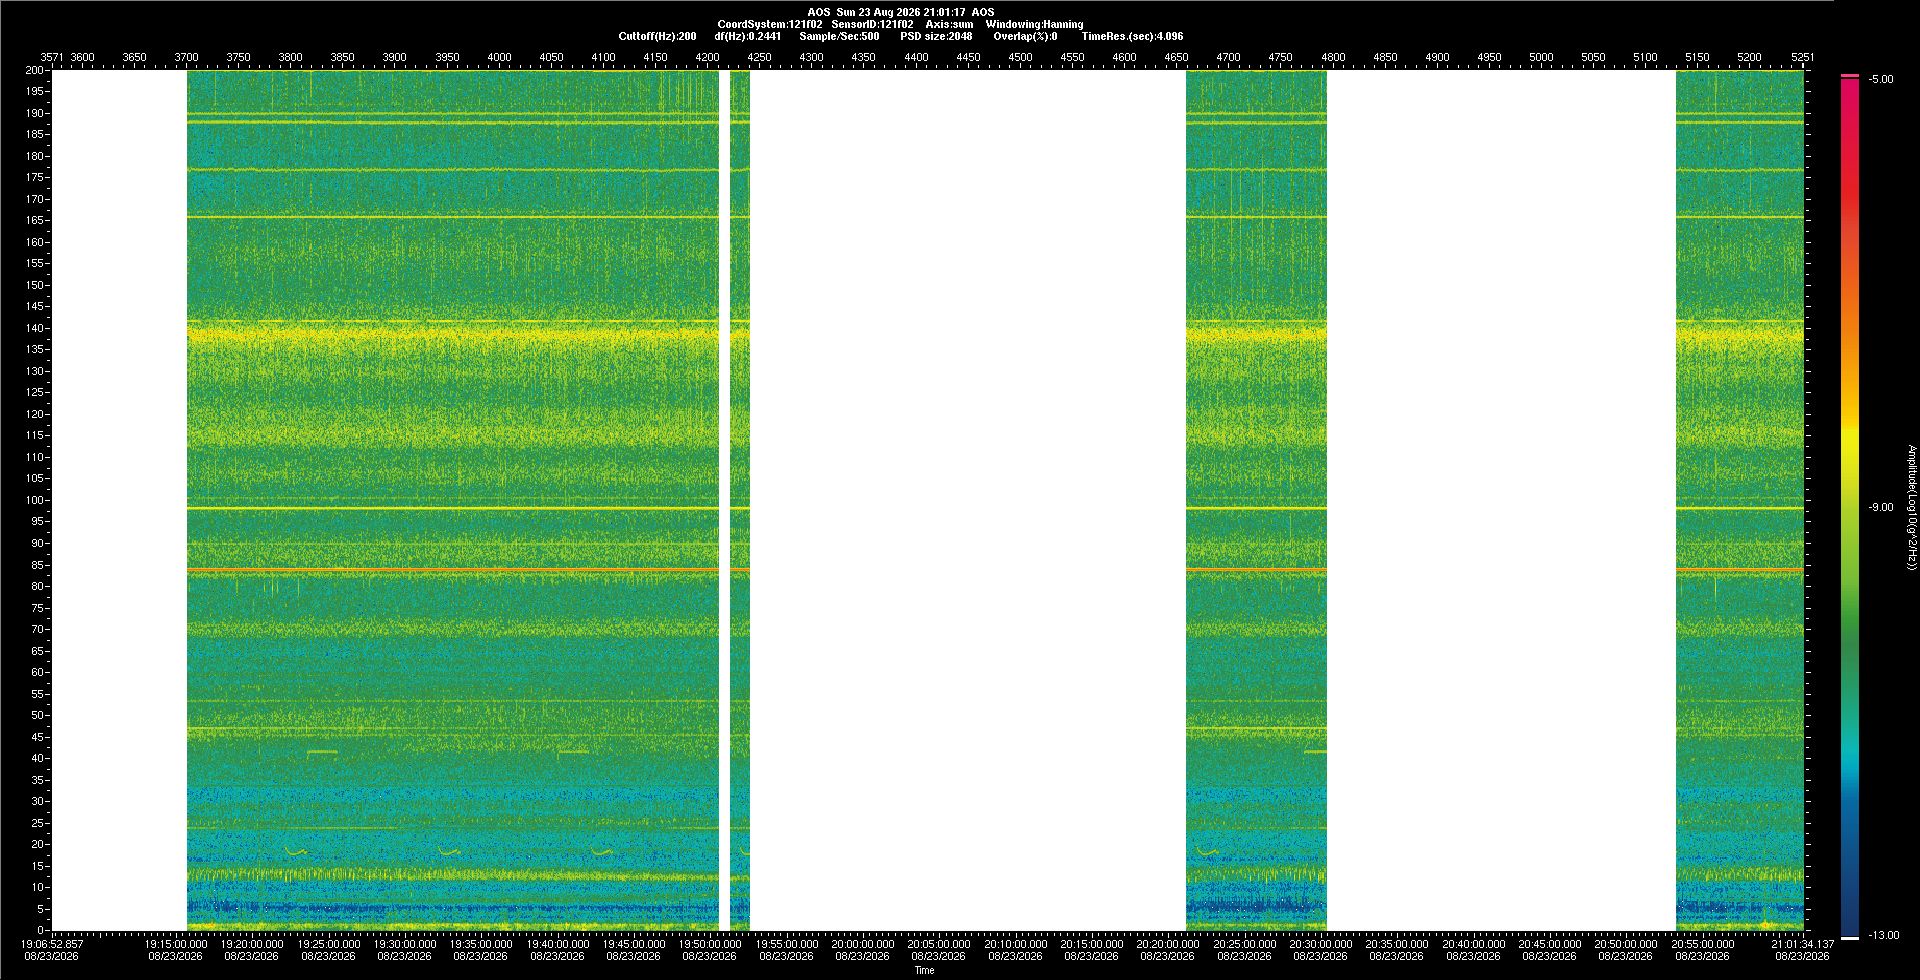This screenshot has width=1920, height=980.
Task: Click the plot title "AOS Sun 23 Aug 2026 21:01:17"
Action: click(886, 12)
